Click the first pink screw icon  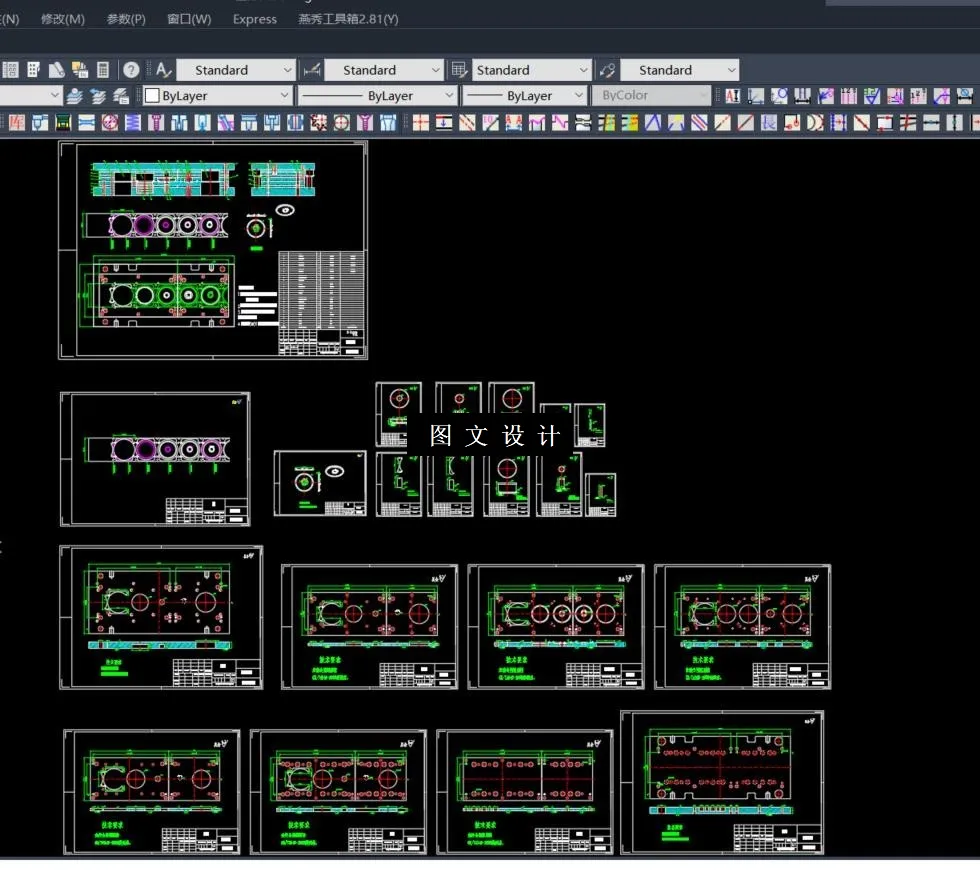156,122
